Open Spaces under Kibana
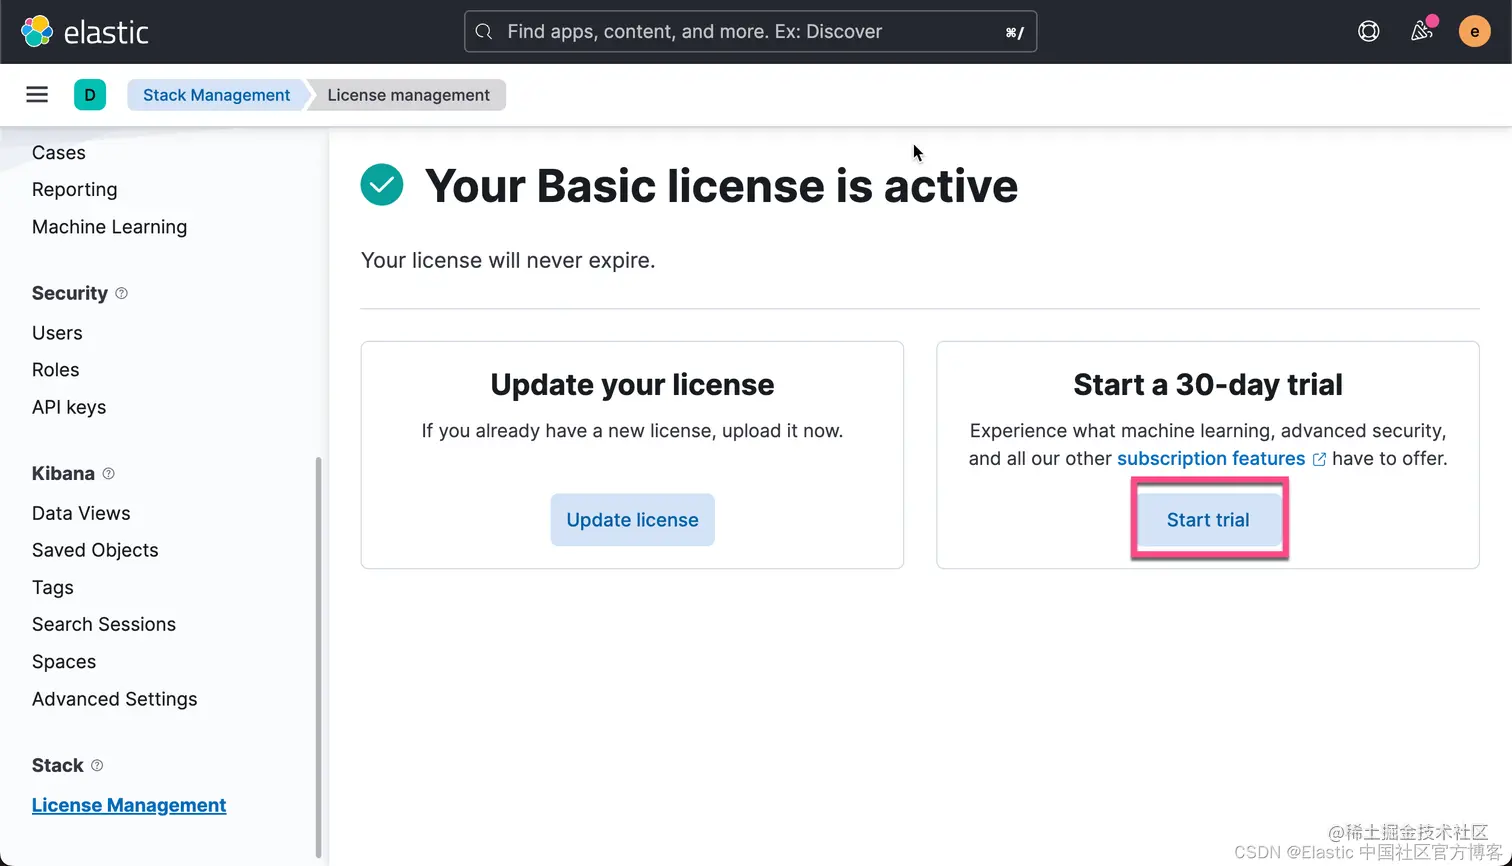 coord(64,662)
